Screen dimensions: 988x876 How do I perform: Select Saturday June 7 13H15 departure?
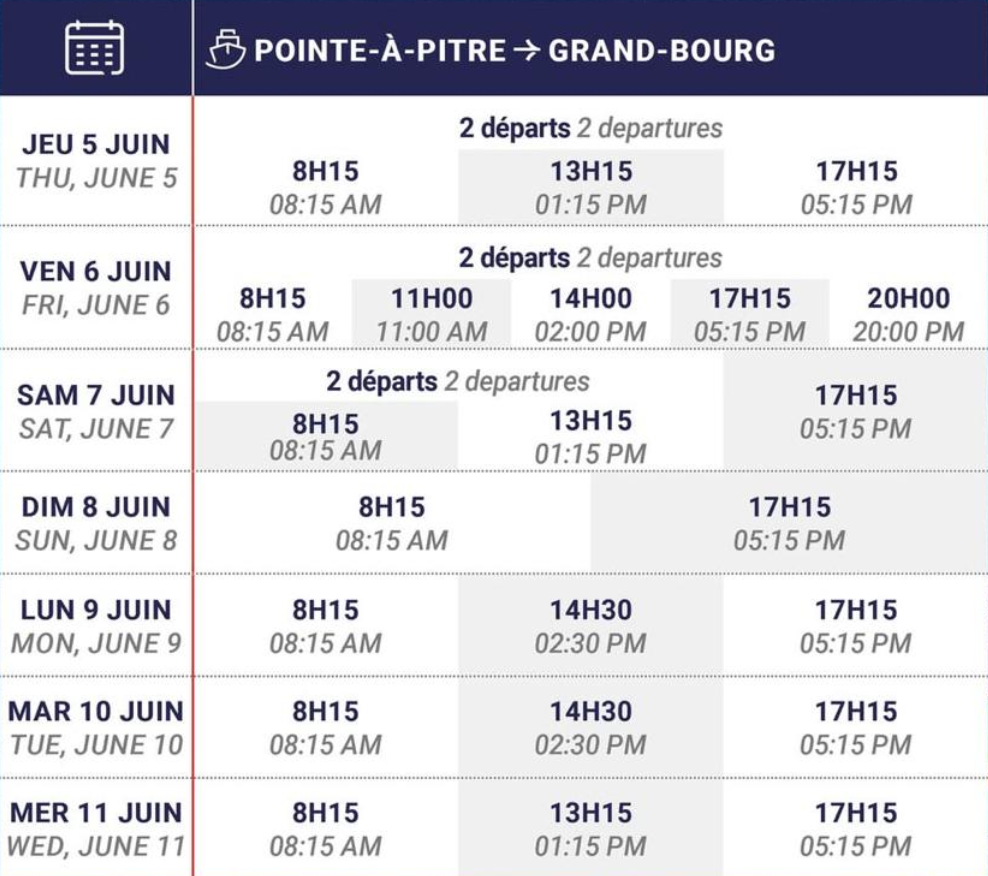click(591, 437)
